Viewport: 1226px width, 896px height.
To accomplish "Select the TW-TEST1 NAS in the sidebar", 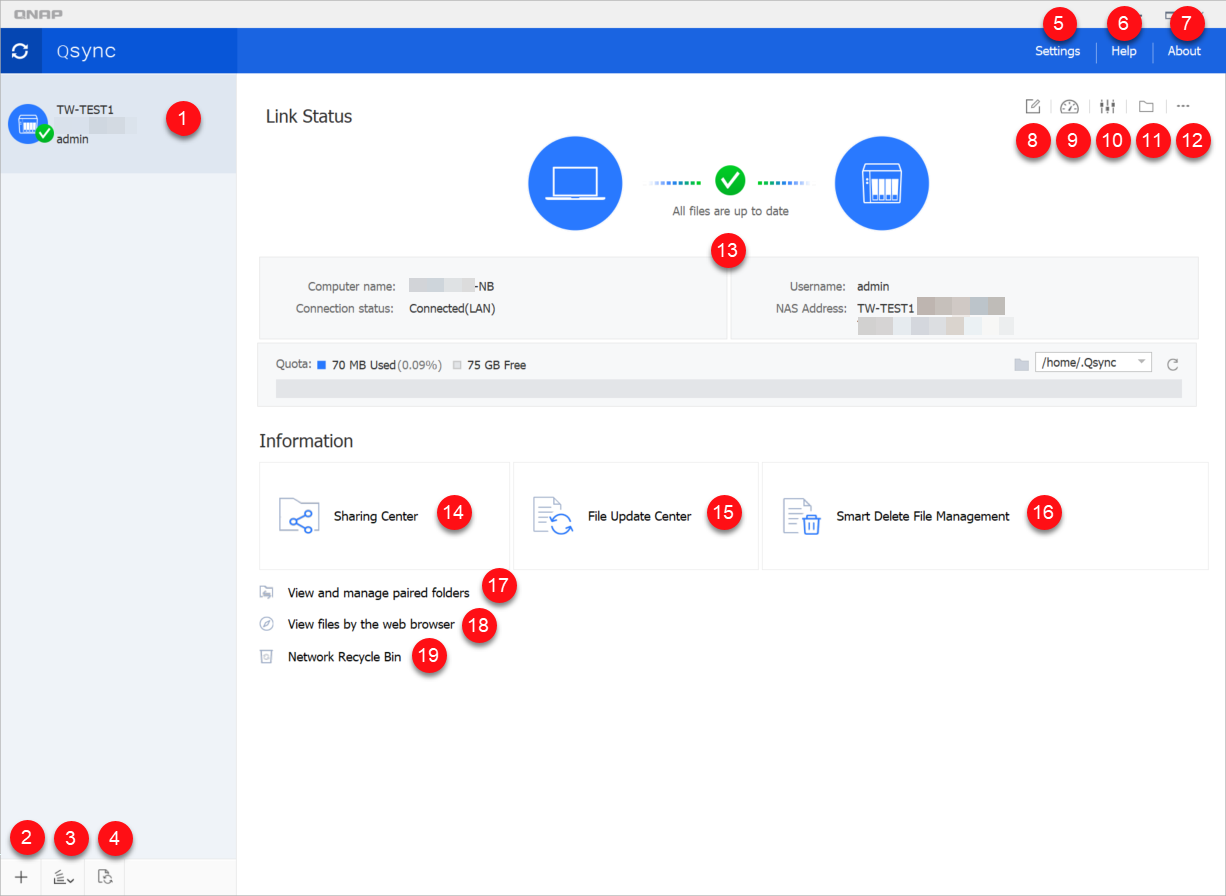I will (118, 124).
